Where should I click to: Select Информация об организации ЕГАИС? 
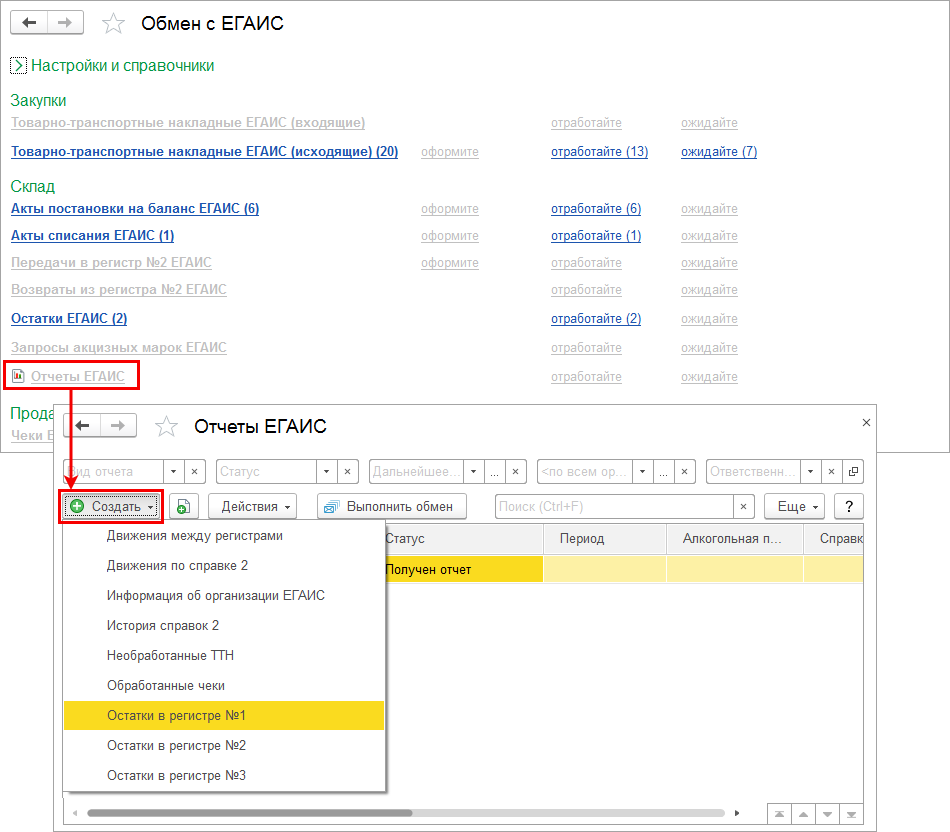click(224, 596)
